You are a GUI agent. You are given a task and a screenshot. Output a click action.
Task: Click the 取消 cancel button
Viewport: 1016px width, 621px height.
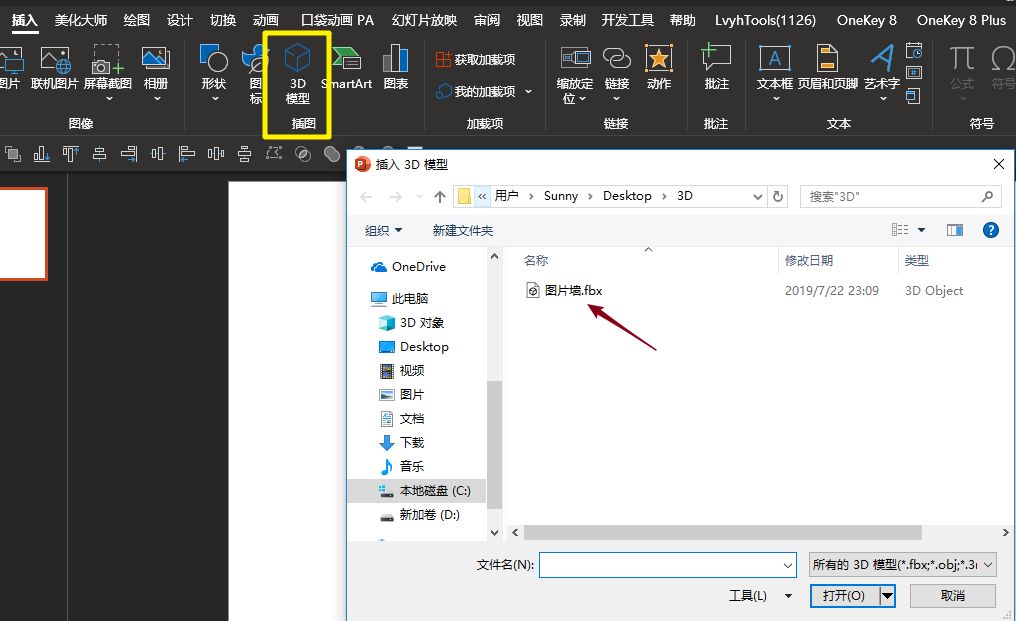pos(952,595)
